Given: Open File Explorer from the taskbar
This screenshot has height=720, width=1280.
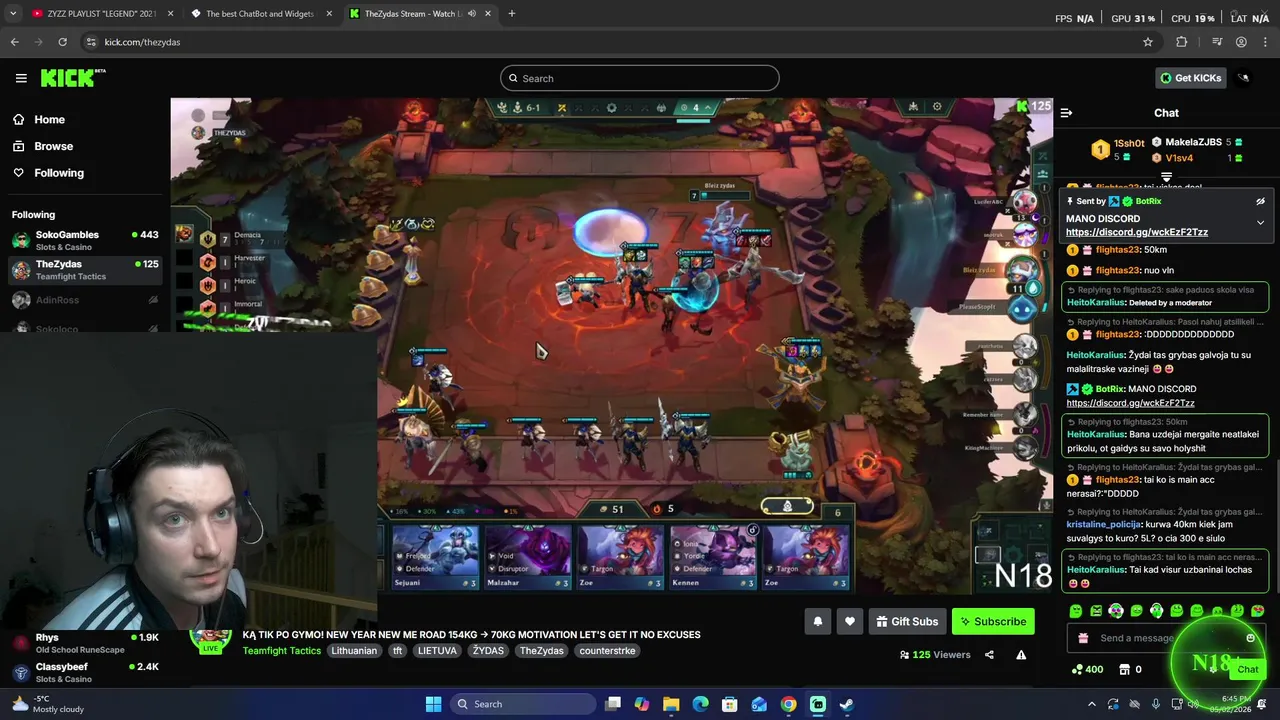Looking at the screenshot, I should tap(671, 704).
